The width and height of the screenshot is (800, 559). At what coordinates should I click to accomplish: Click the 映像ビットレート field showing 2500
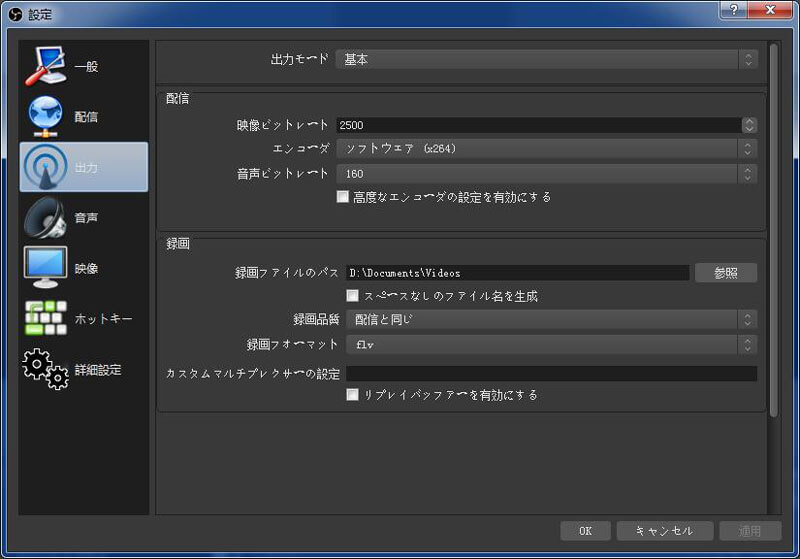[x=539, y=125]
